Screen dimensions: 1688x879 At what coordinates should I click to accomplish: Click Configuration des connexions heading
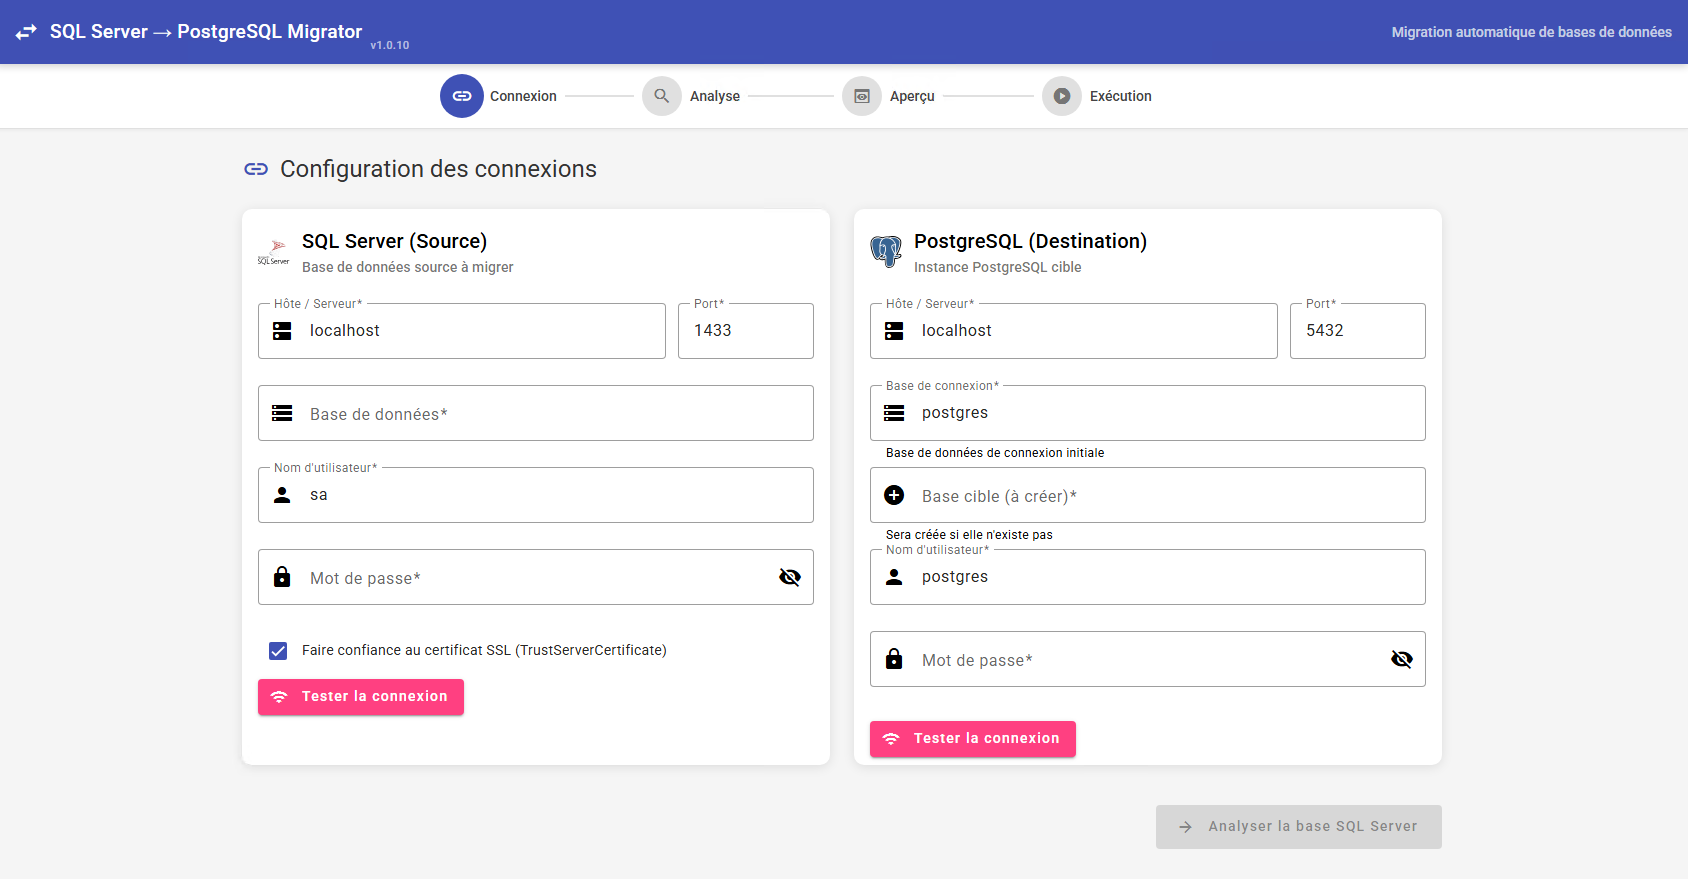[x=438, y=169]
